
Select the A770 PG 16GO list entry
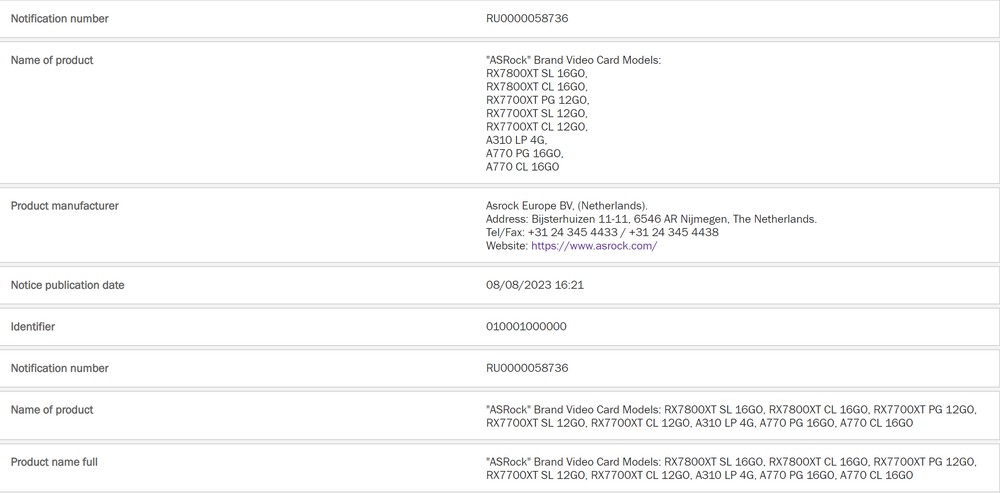click(525, 154)
